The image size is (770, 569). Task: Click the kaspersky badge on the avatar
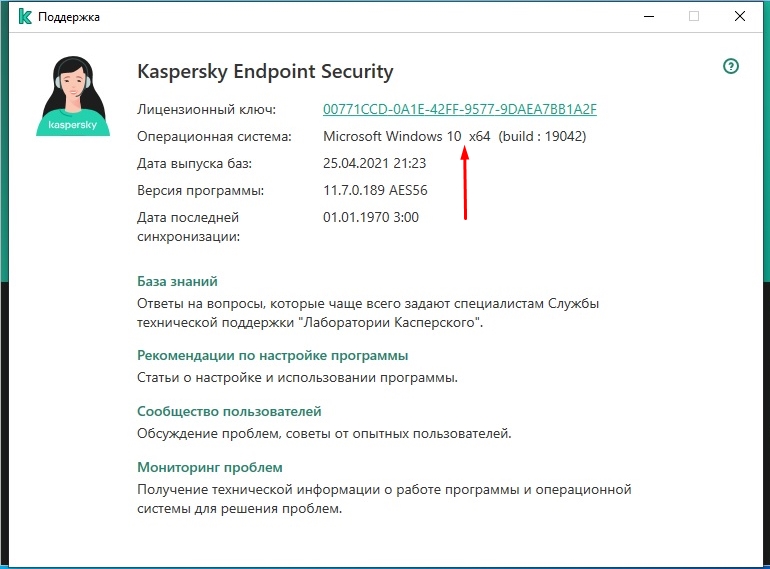click(x=73, y=125)
